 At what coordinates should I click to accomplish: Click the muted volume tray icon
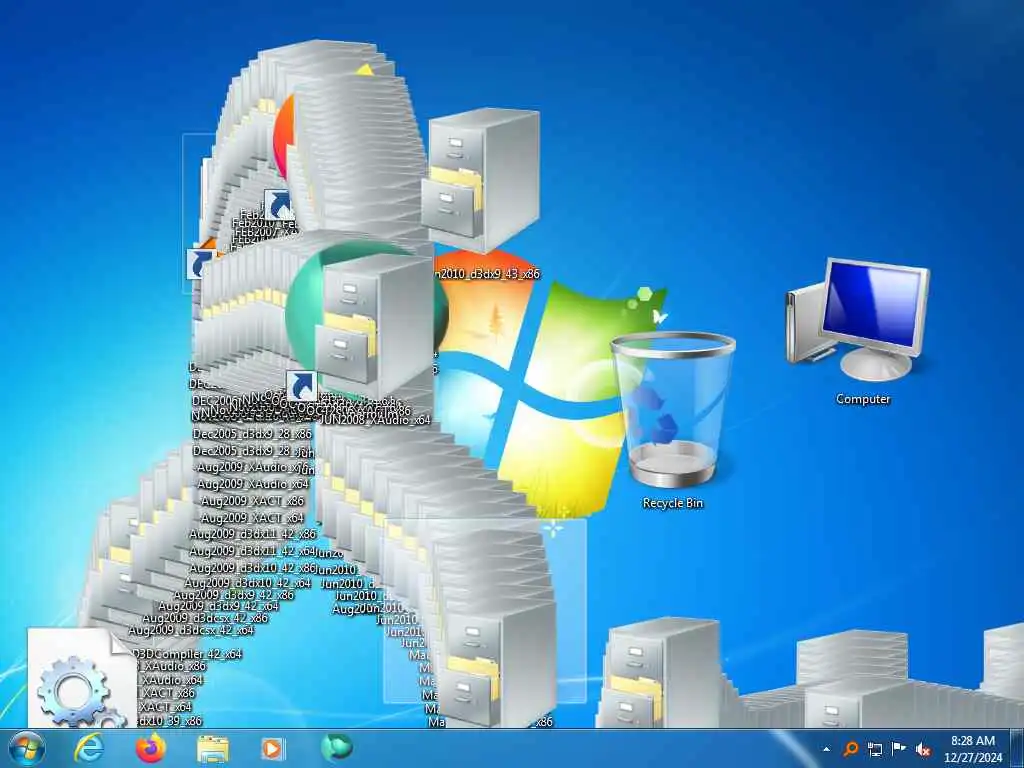[x=923, y=749]
